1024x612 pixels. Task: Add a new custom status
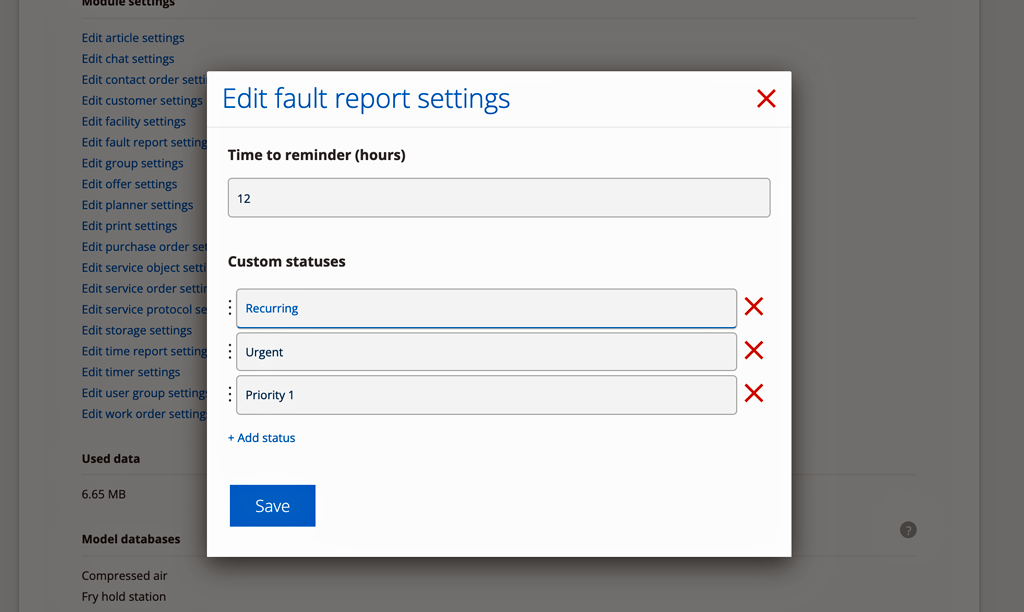coord(261,438)
